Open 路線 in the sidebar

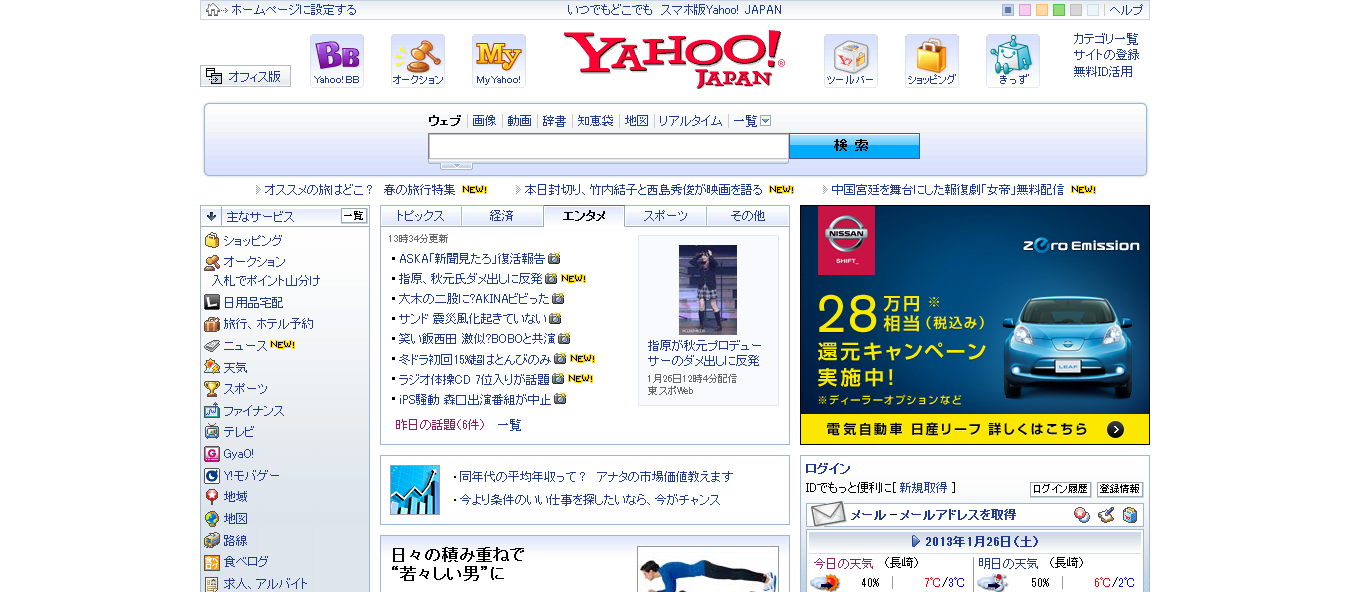(235, 541)
